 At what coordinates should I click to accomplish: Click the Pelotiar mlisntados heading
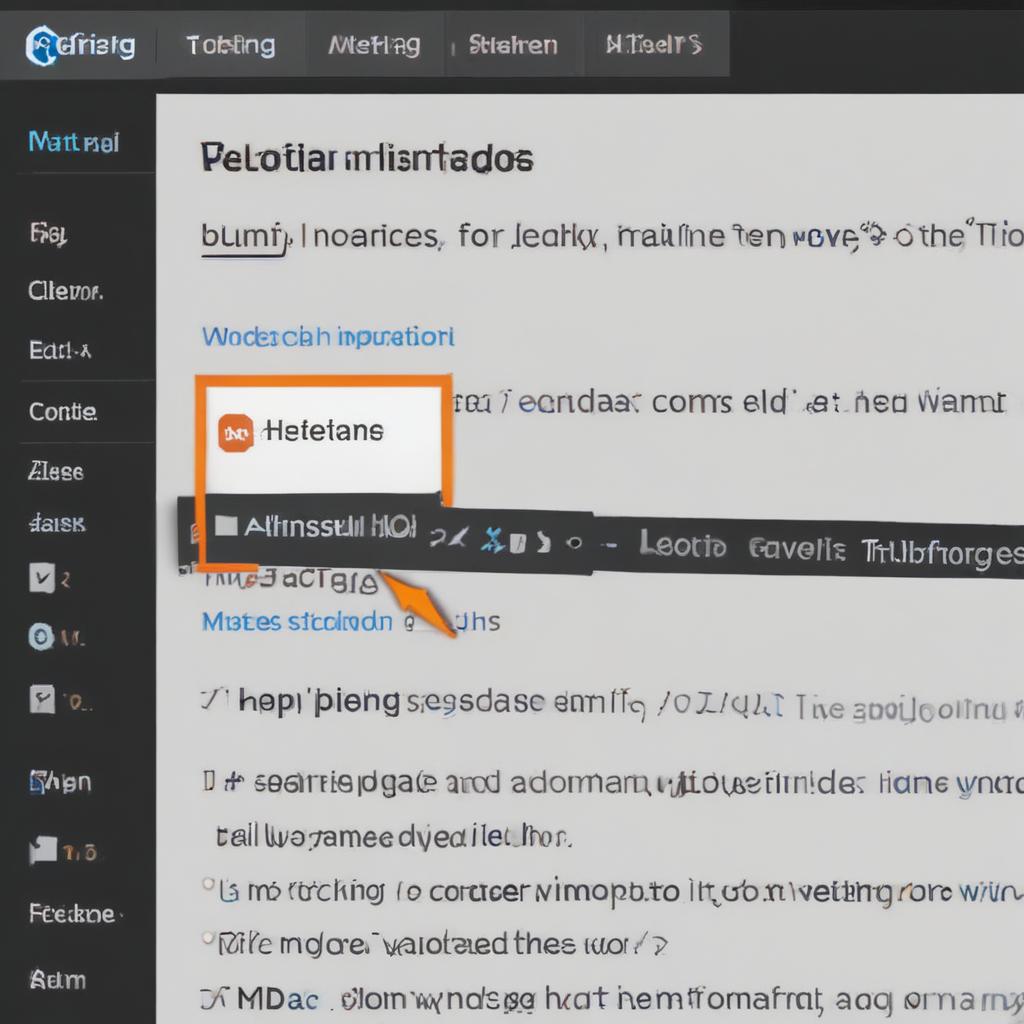(x=366, y=159)
